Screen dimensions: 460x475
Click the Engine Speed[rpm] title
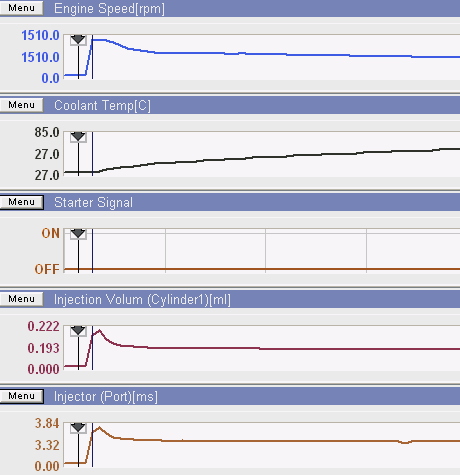[109, 9]
